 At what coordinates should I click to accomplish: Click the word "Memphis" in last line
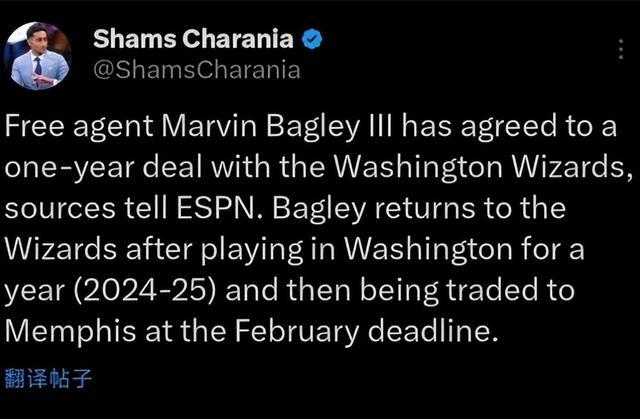coord(70,330)
